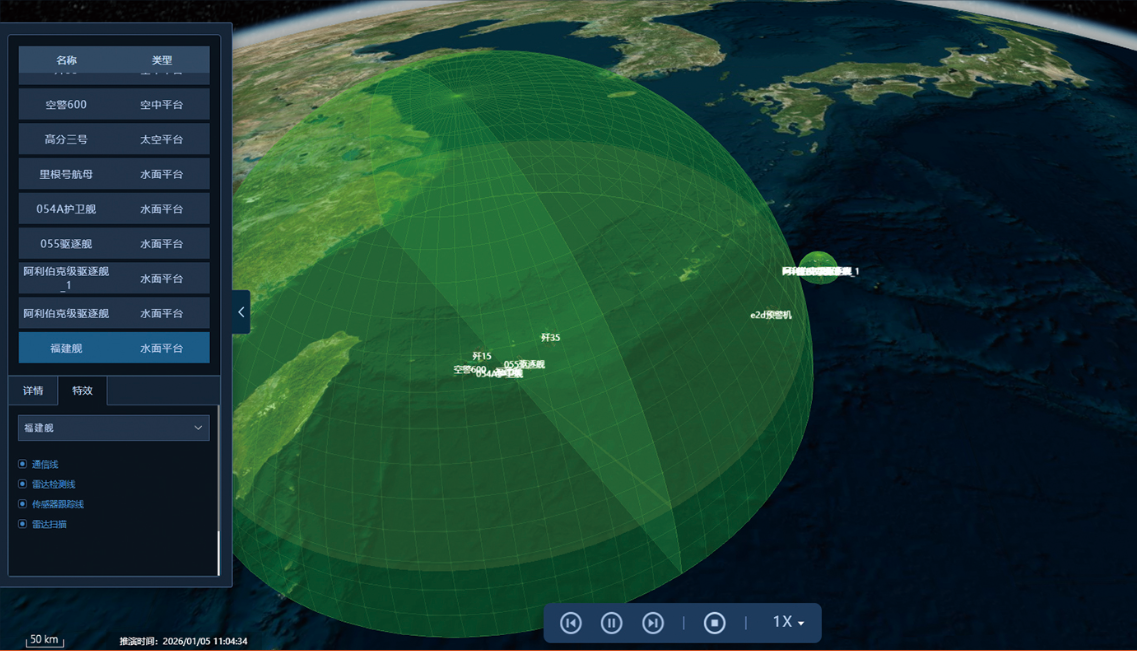Click 太空平台 type cell of 高分三号
The height and width of the screenshot is (651, 1137).
click(x=162, y=139)
